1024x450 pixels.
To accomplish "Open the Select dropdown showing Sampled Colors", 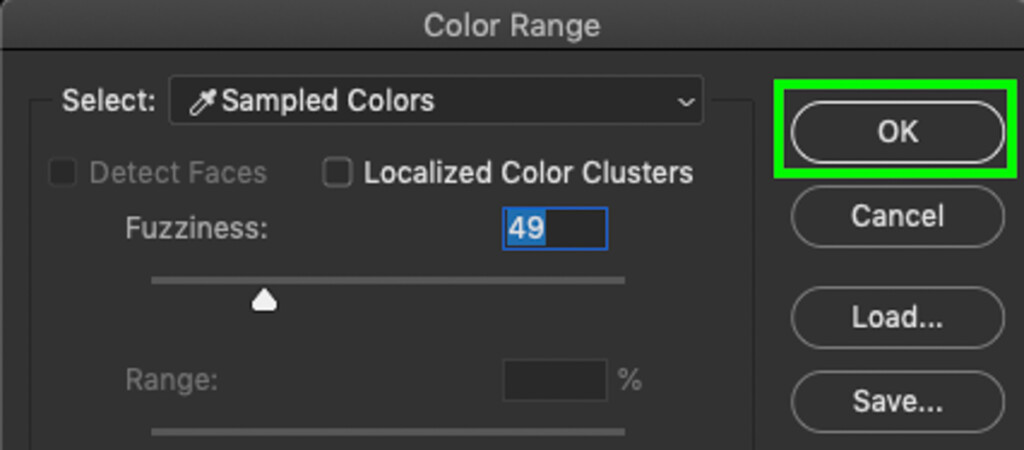I will point(436,100).
